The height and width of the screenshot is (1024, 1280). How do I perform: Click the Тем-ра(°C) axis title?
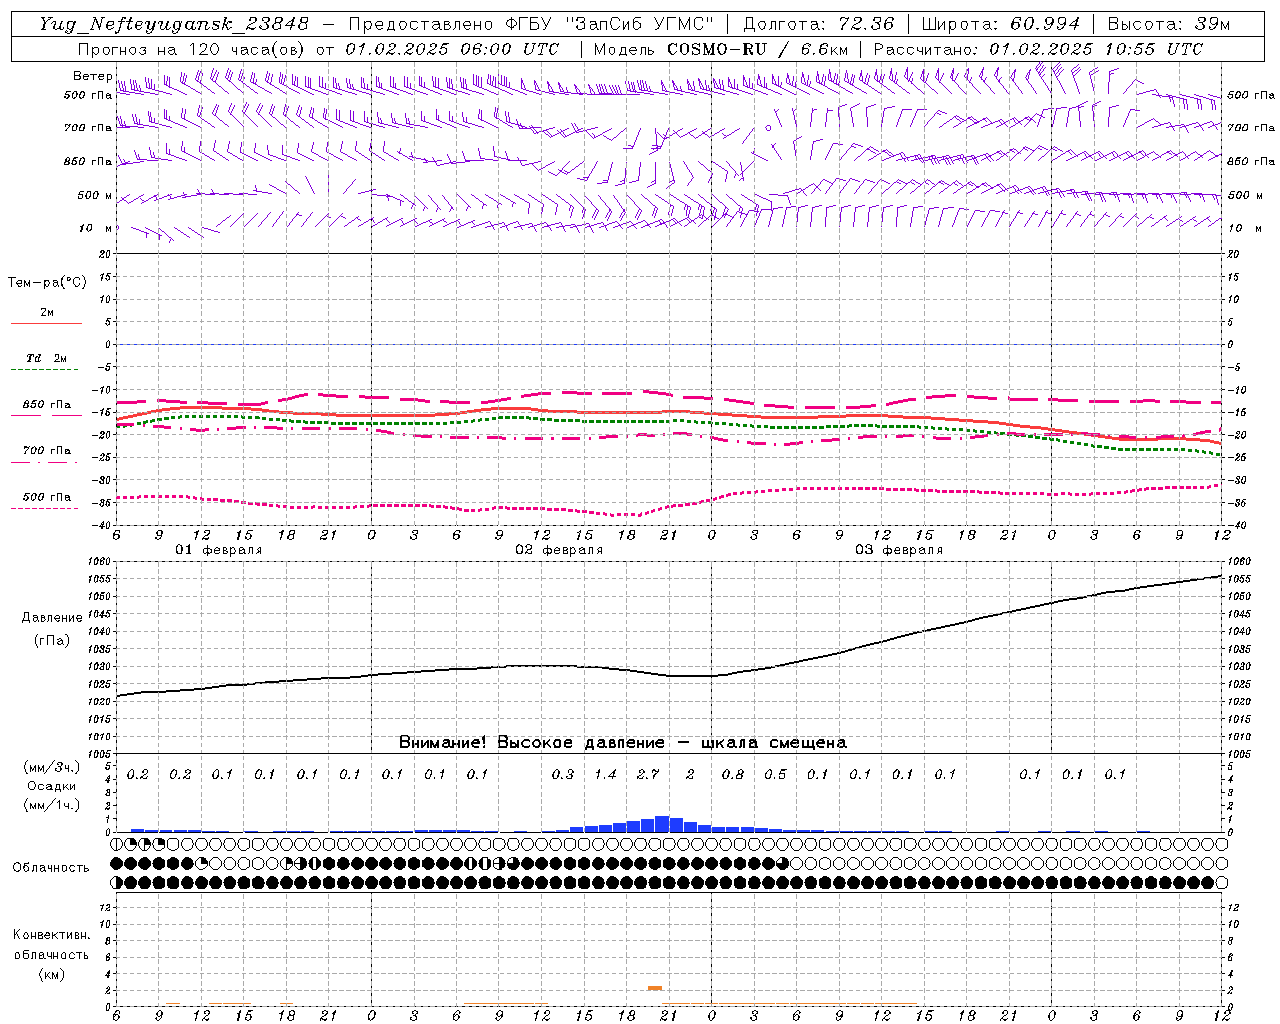[x=47, y=283]
